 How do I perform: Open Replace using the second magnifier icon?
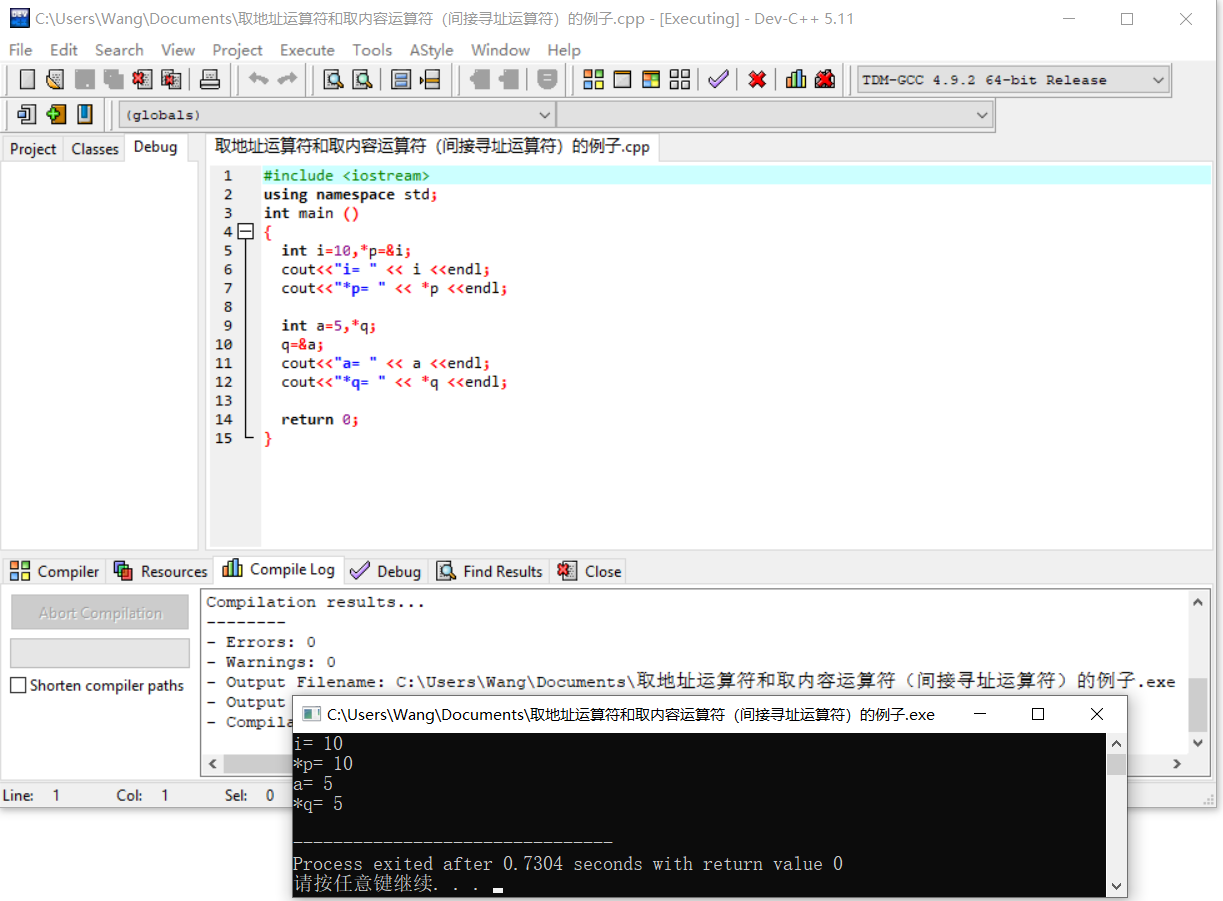click(362, 80)
